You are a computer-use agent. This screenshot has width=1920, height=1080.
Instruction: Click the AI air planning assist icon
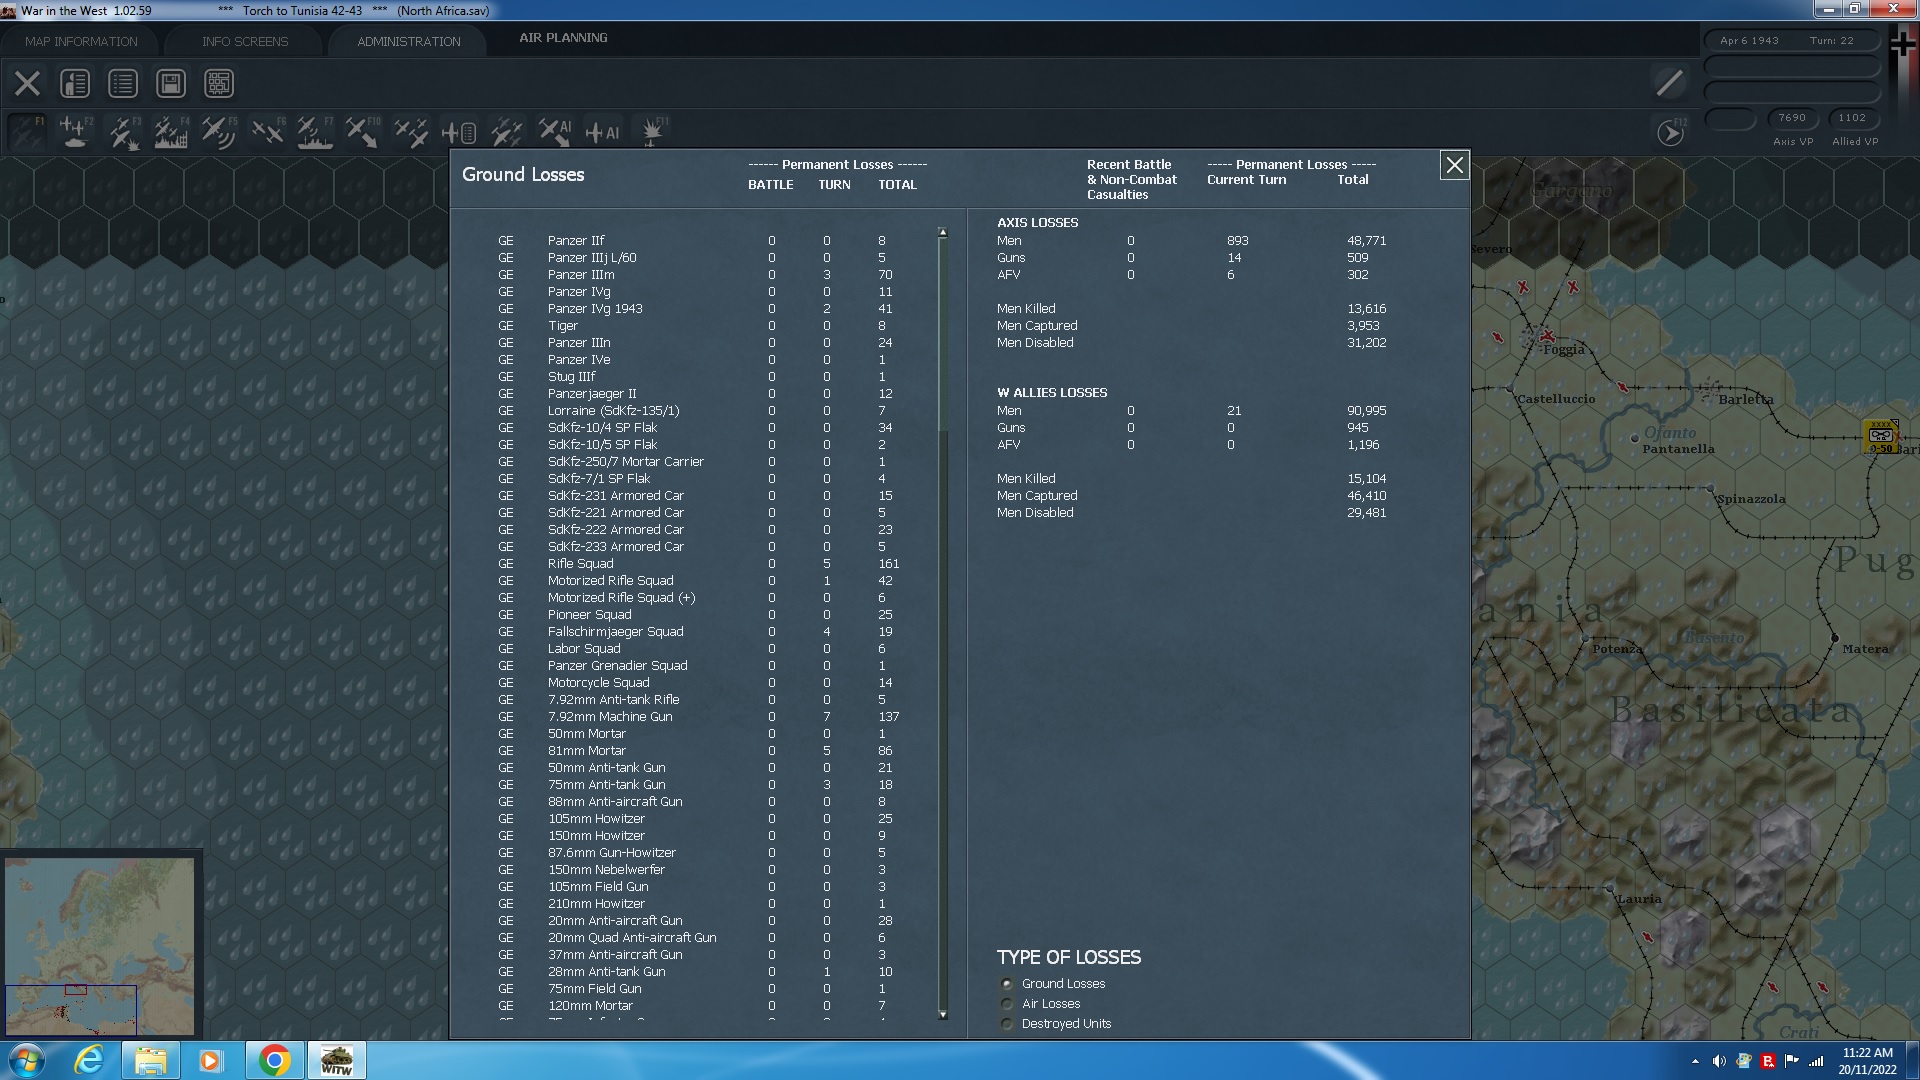pos(604,131)
